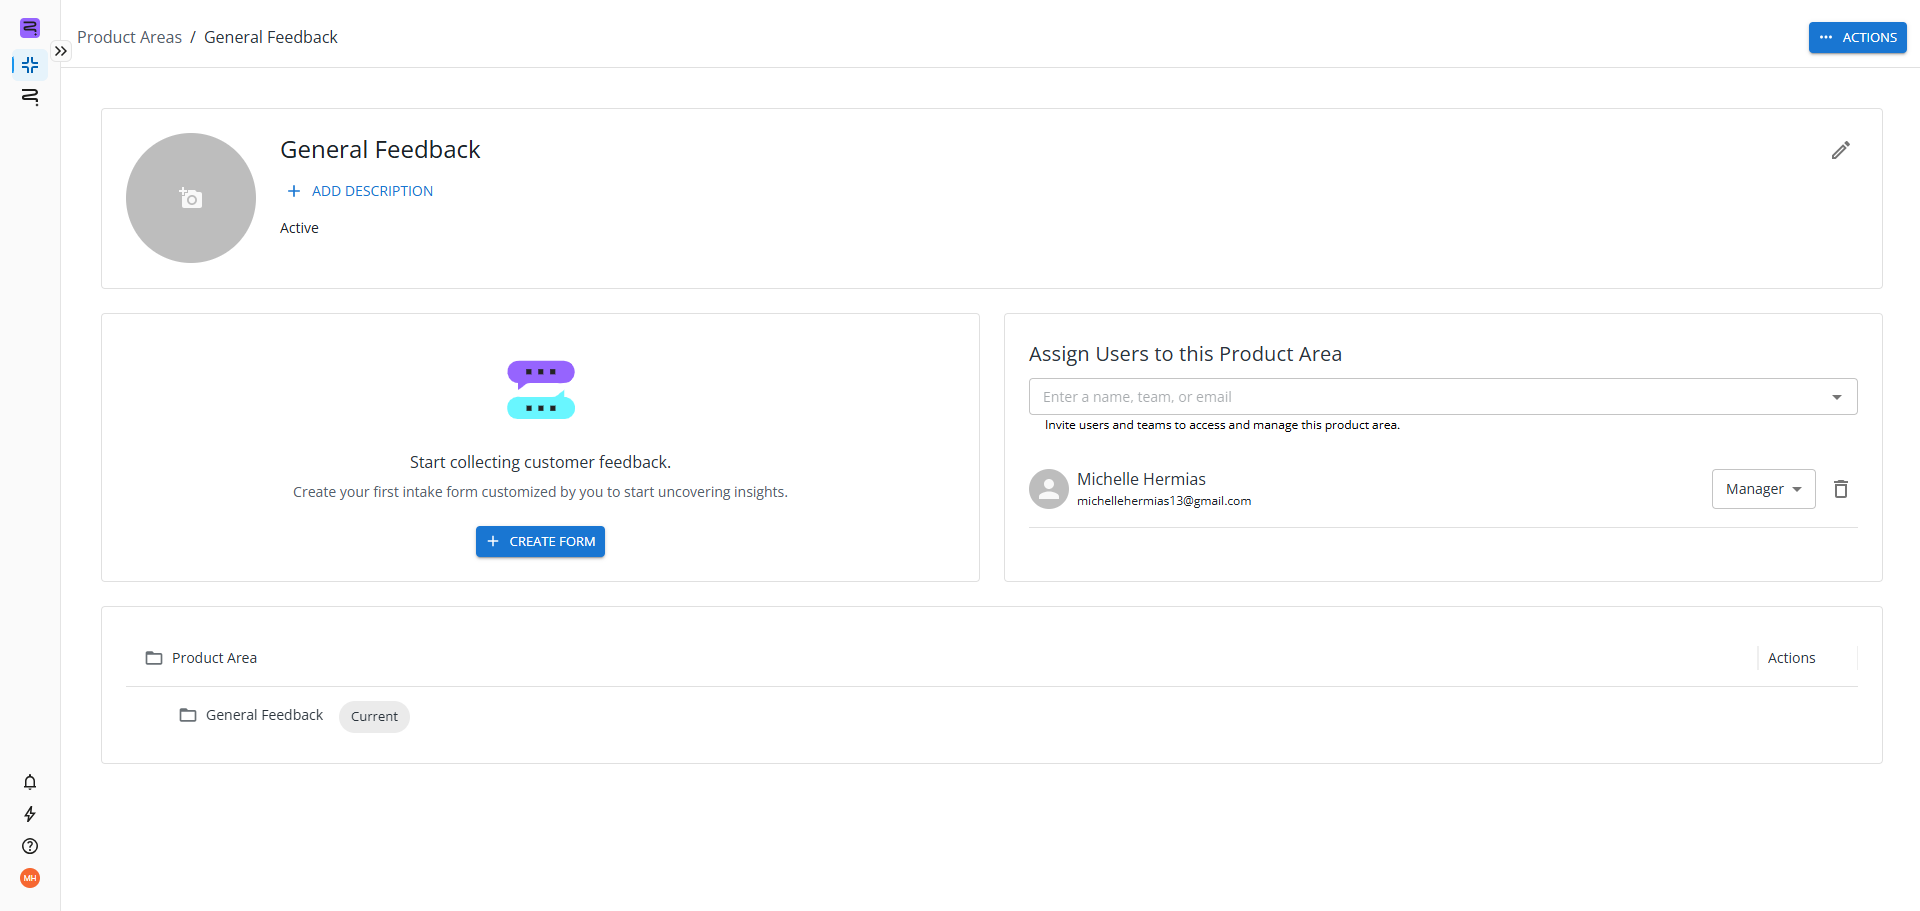Open the Product Areas sidebar icon
This screenshot has height=911, width=1920.
click(30, 65)
